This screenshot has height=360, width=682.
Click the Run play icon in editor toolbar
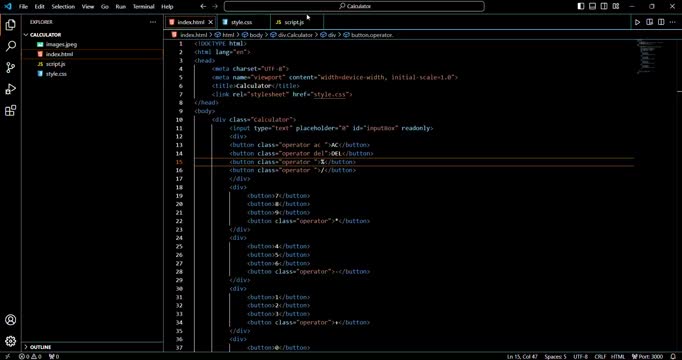[637, 22]
